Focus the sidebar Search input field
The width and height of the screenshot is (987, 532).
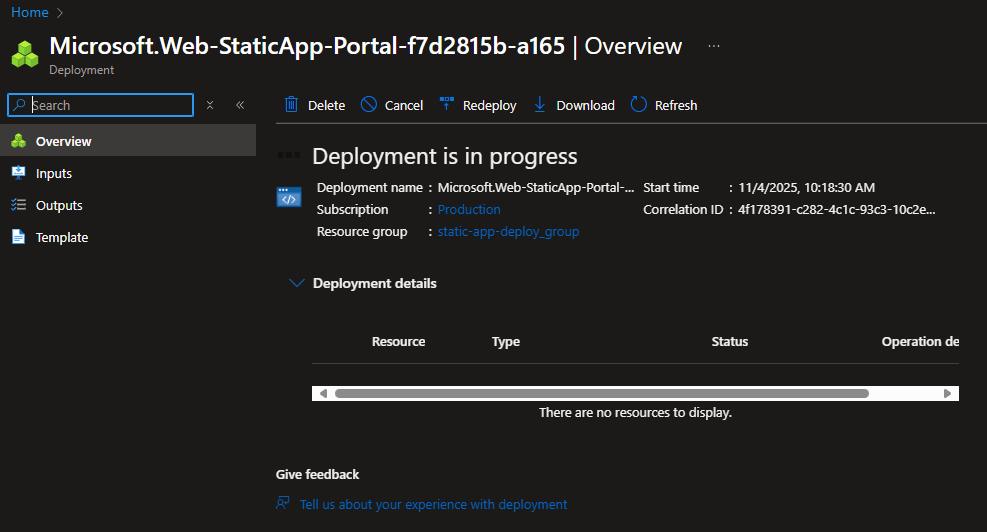coord(101,105)
